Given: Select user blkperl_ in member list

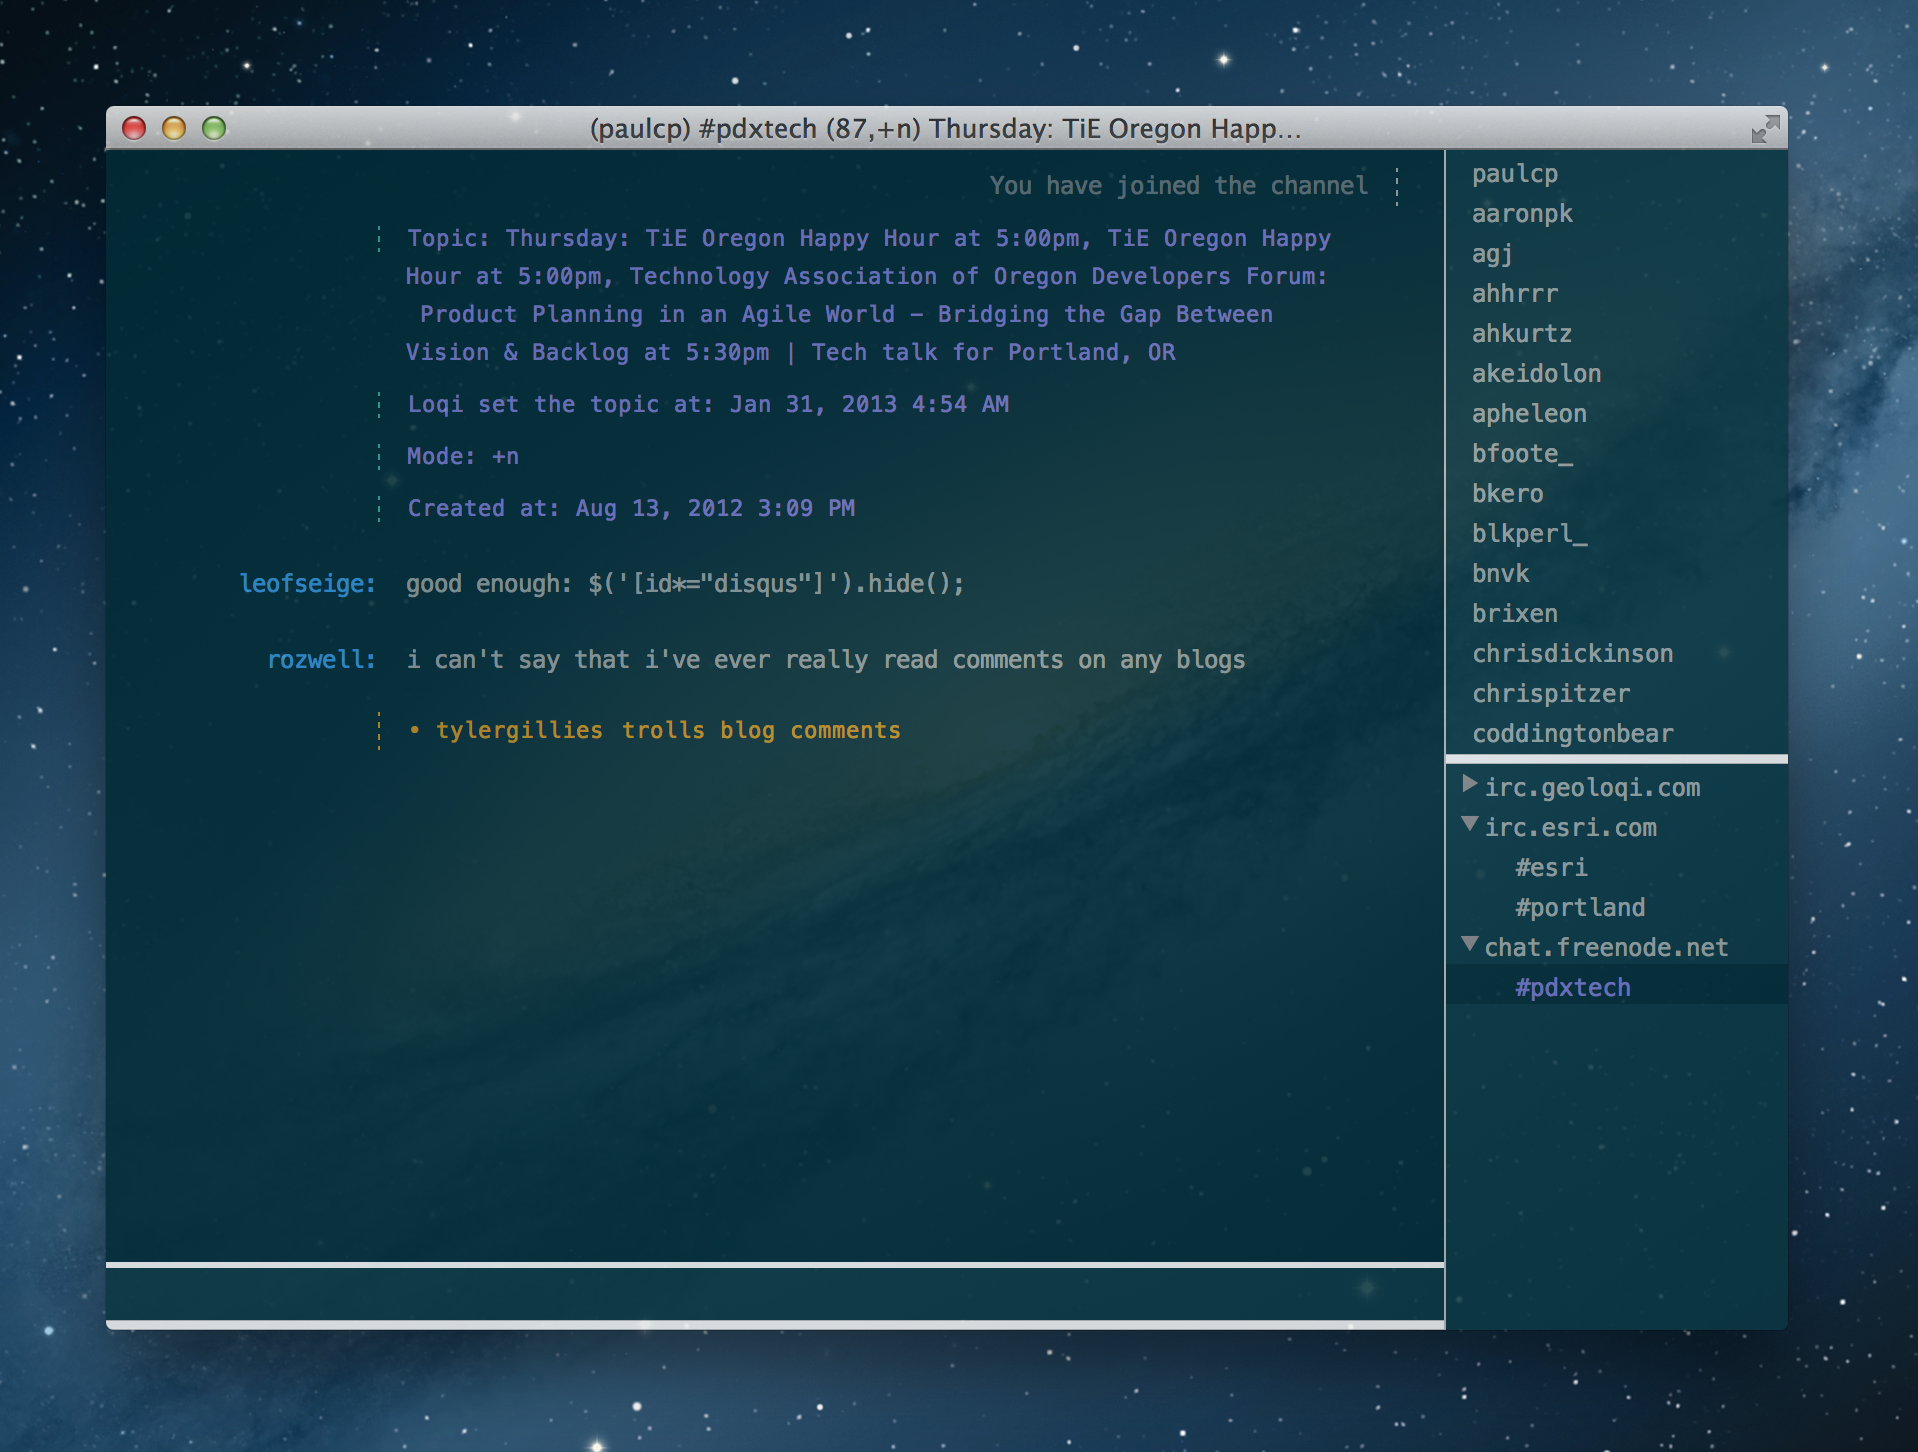Looking at the screenshot, I should click(x=1529, y=534).
